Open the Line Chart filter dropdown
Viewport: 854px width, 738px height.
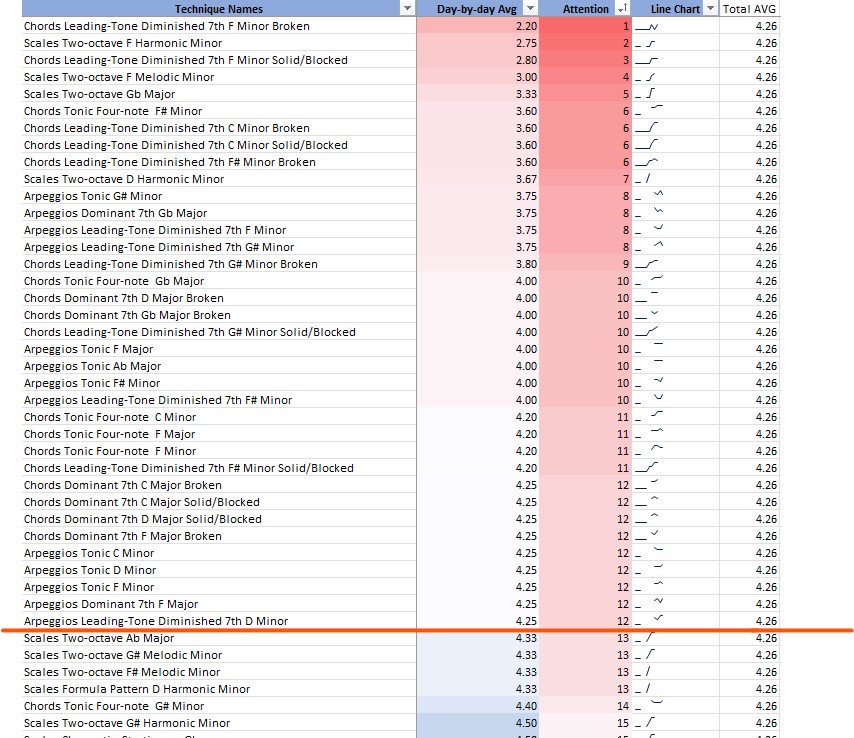click(710, 9)
